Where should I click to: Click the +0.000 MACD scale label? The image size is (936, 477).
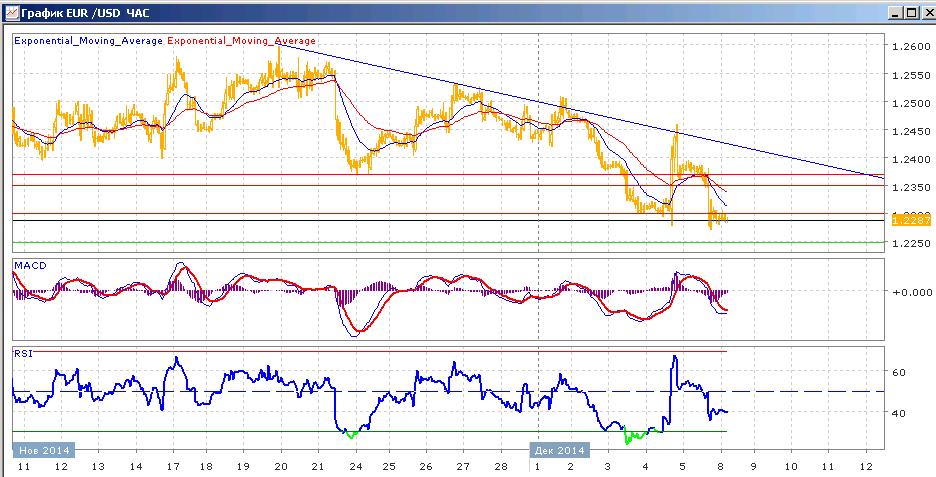tap(912, 292)
